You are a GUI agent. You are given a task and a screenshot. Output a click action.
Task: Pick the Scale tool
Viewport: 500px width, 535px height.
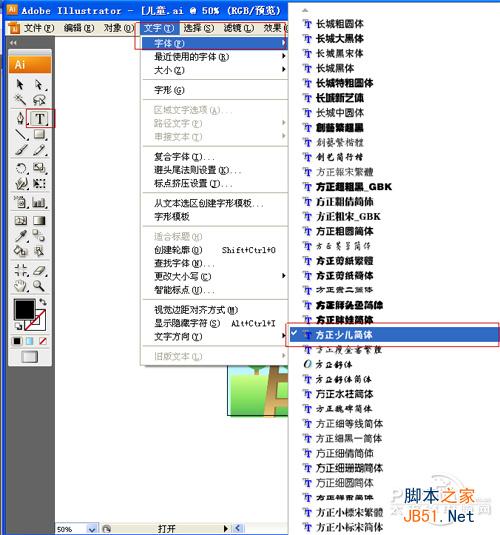point(39,168)
